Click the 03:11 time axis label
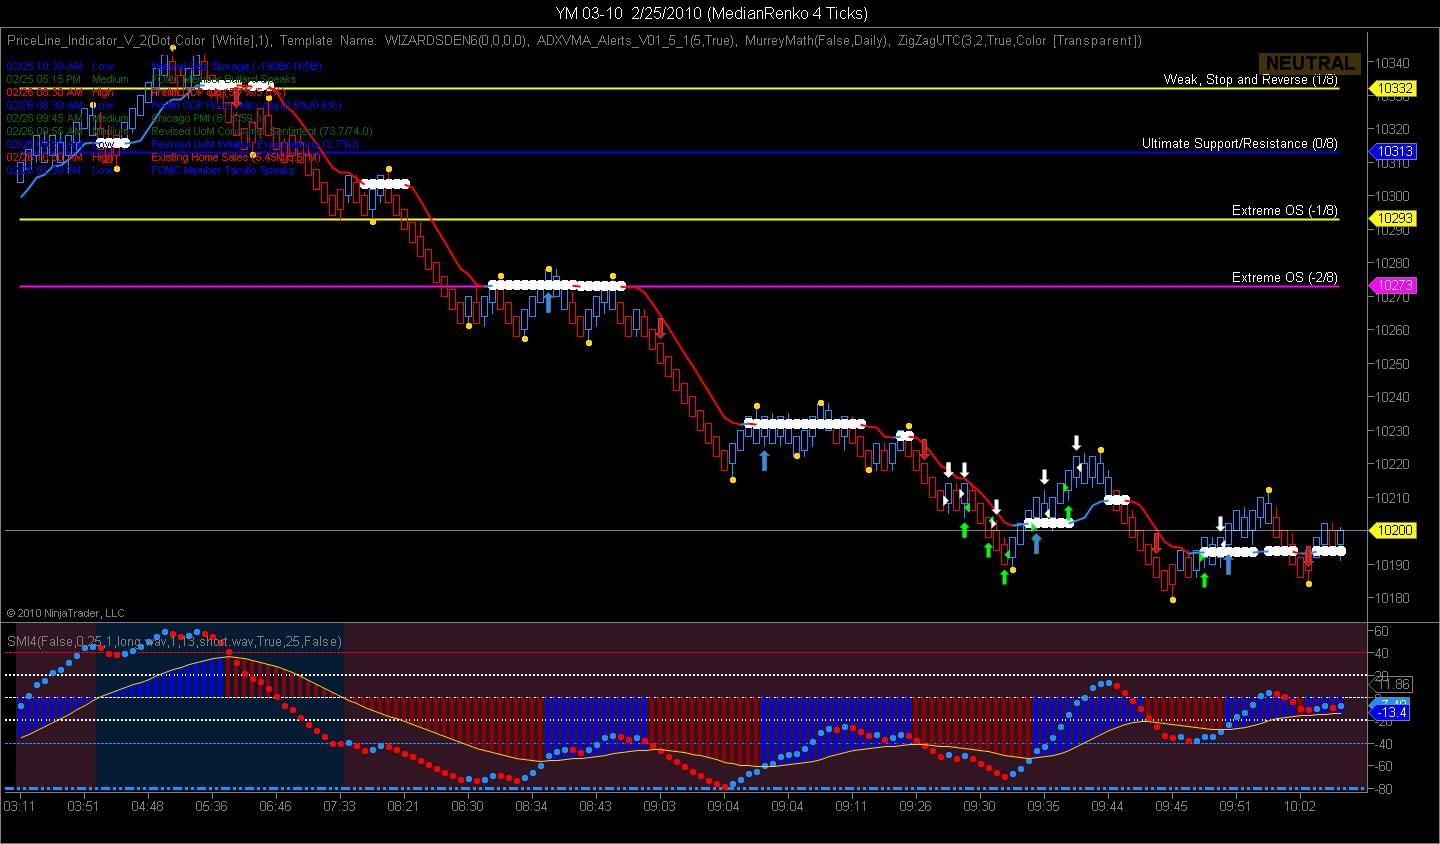The width and height of the screenshot is (1440, 844). pyautogui.click(x=20, y=805)
